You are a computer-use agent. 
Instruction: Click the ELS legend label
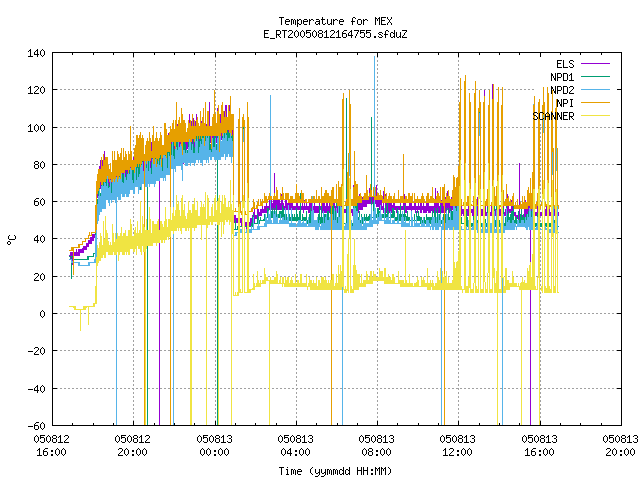565,64
